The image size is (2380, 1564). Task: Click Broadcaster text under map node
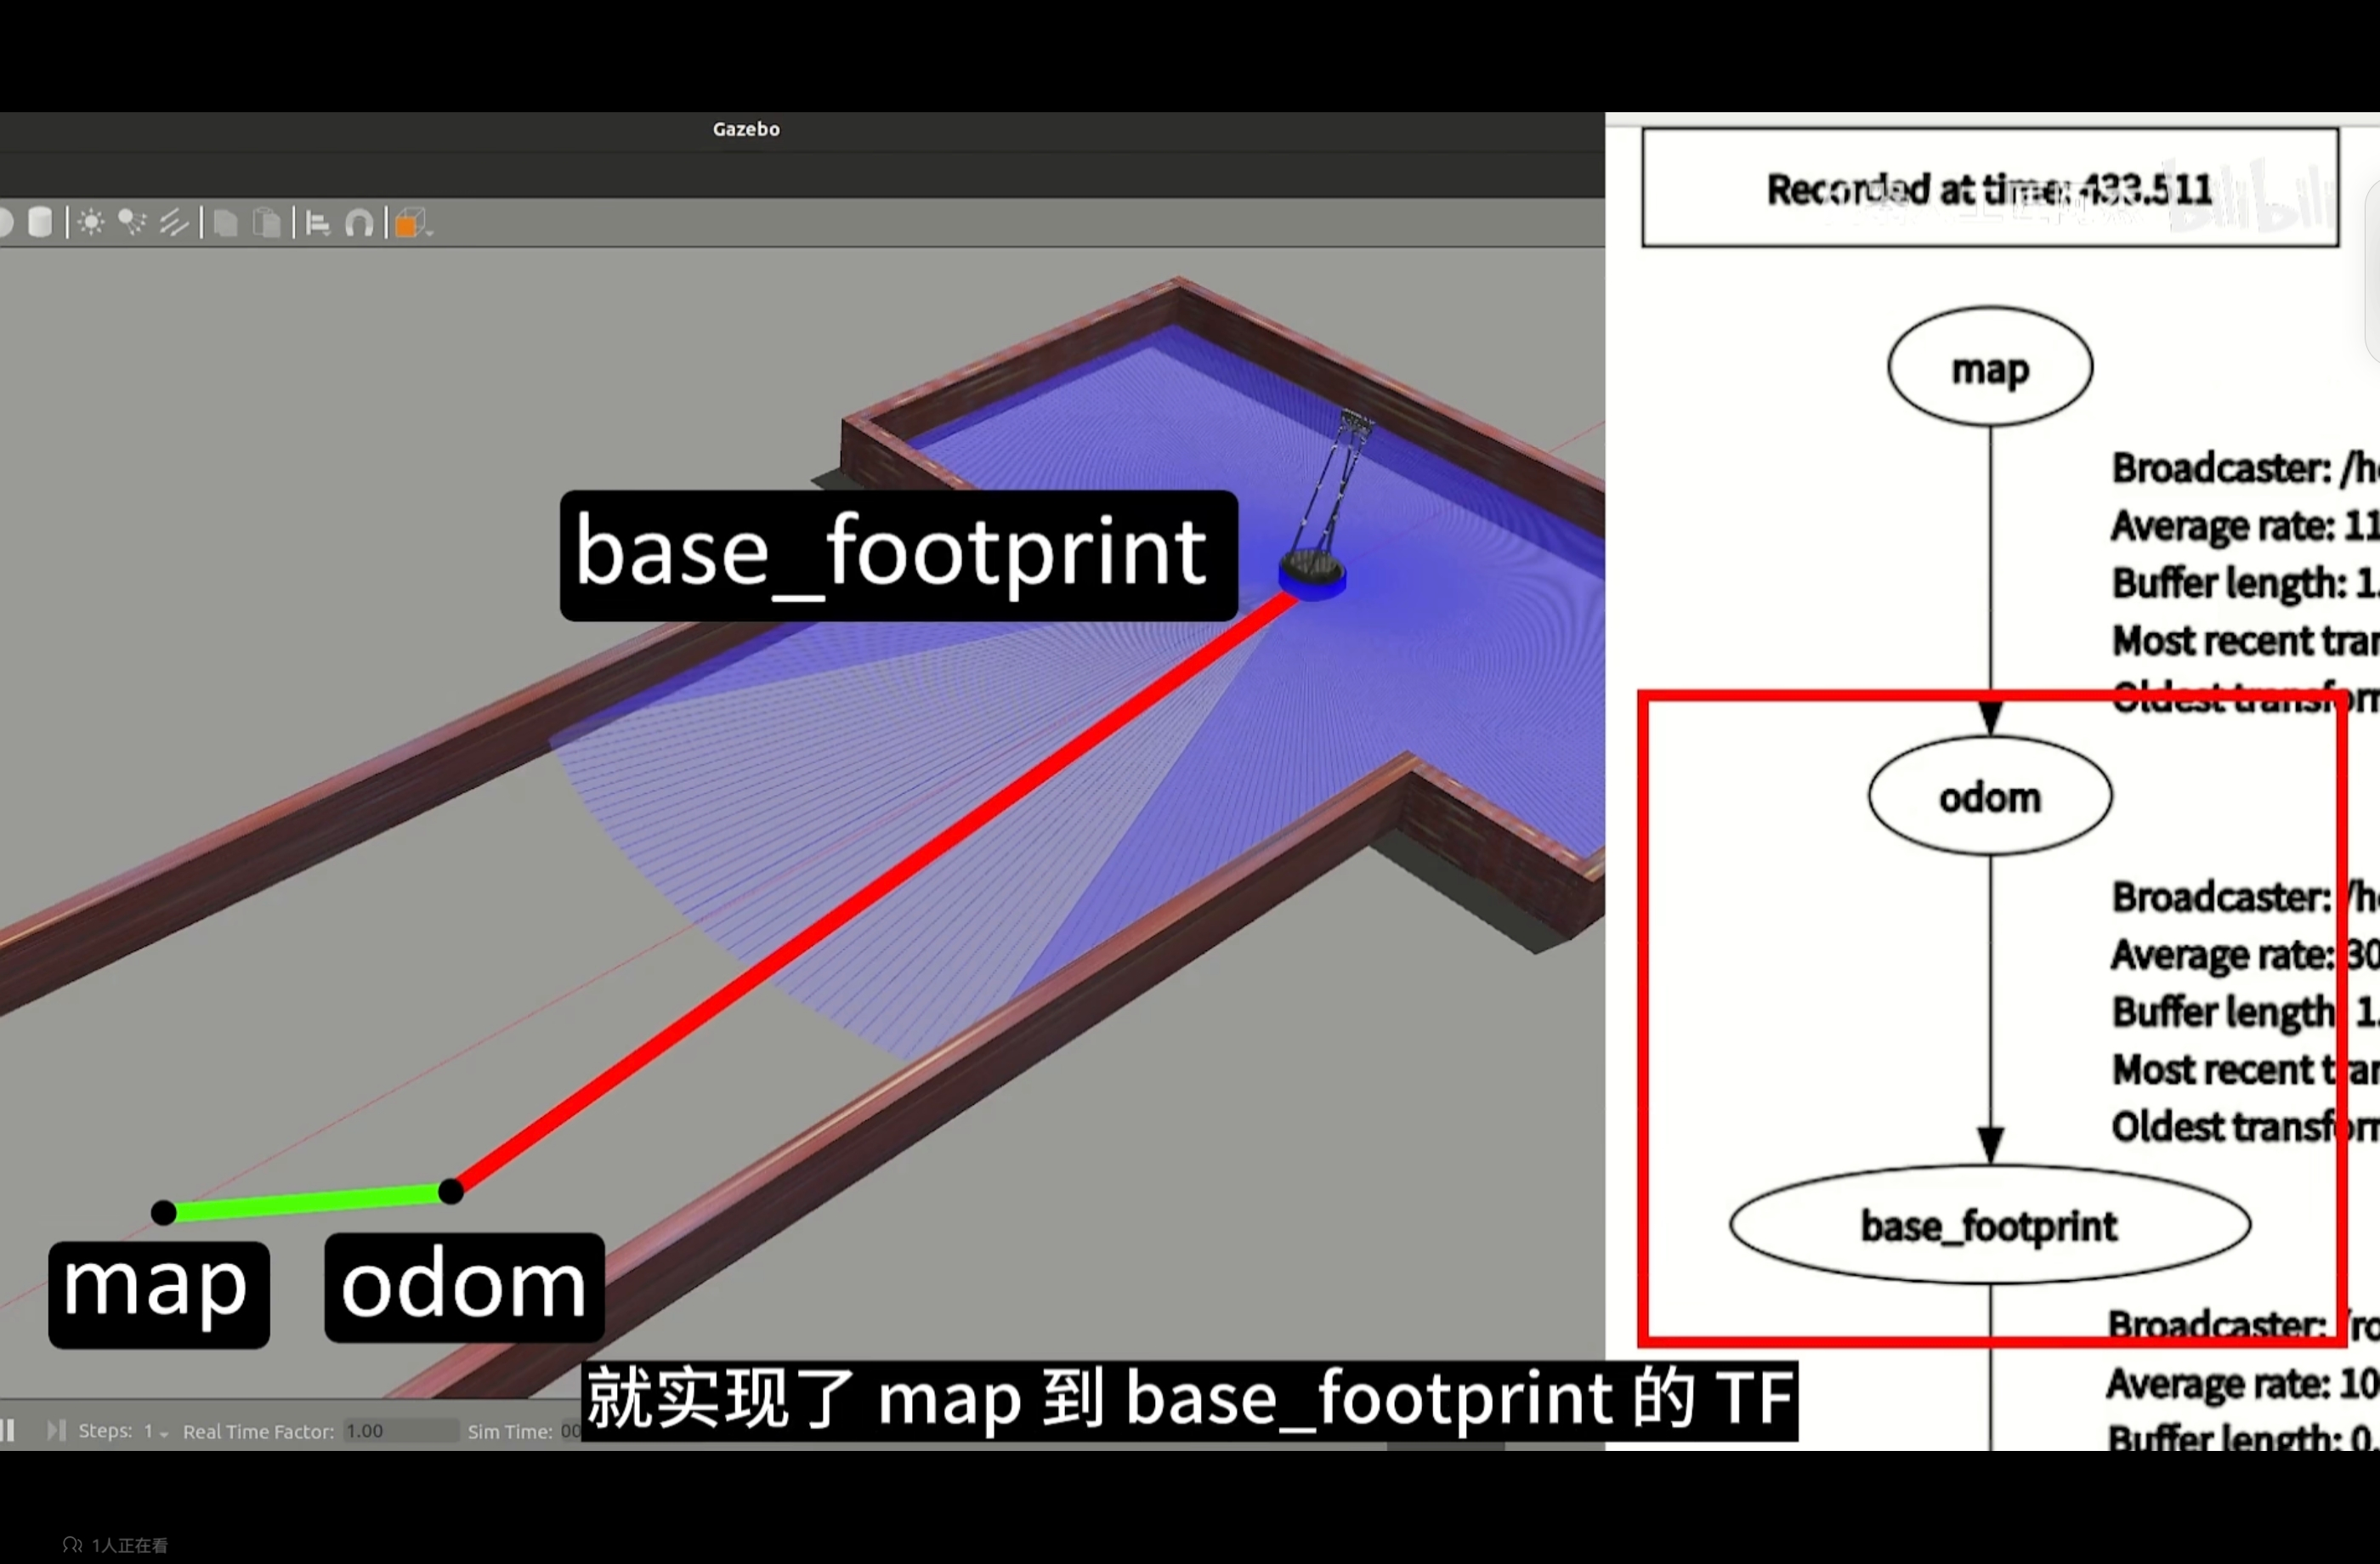click(x=2245, y=468)
